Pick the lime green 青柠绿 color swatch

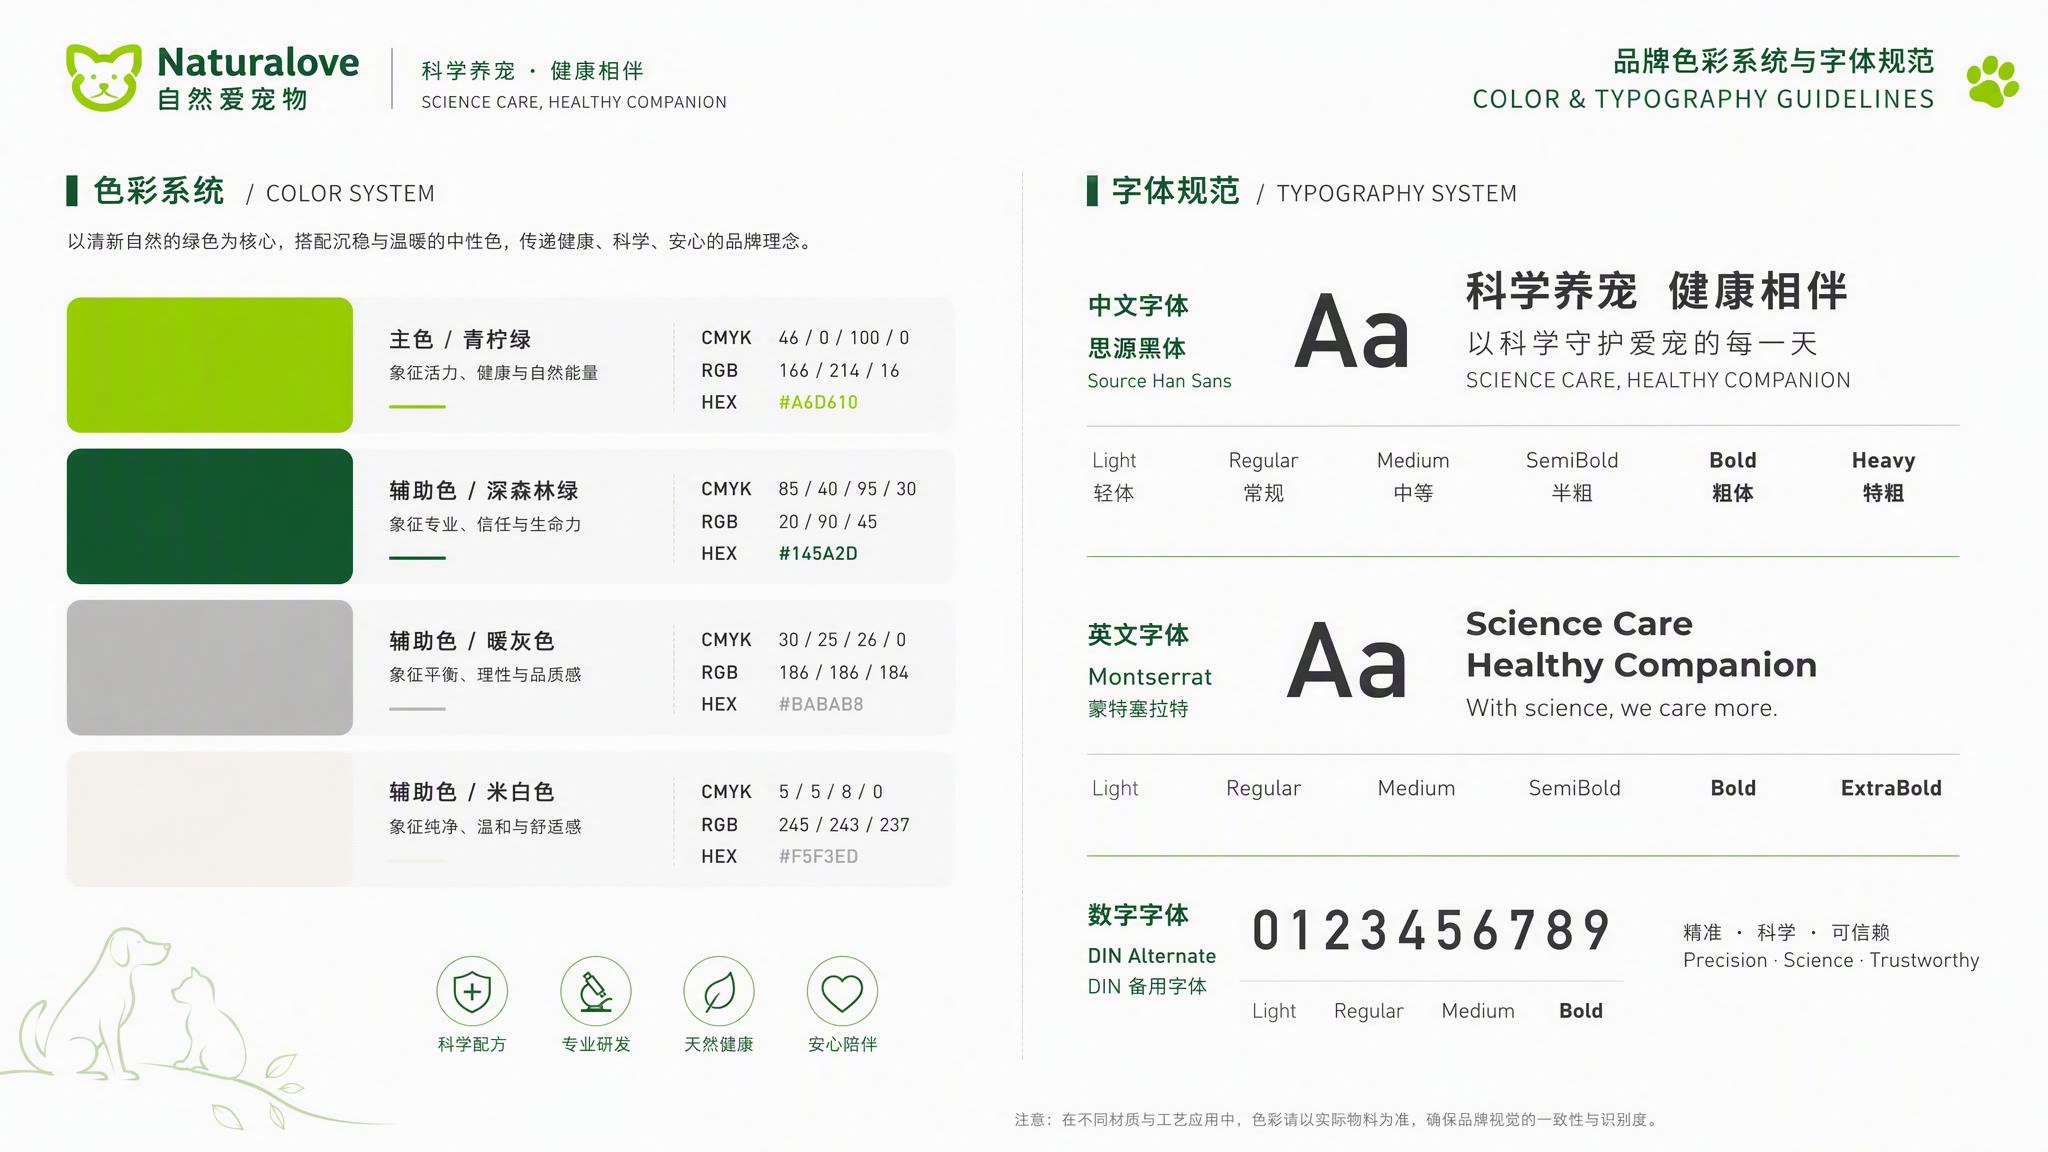(210, 365)
